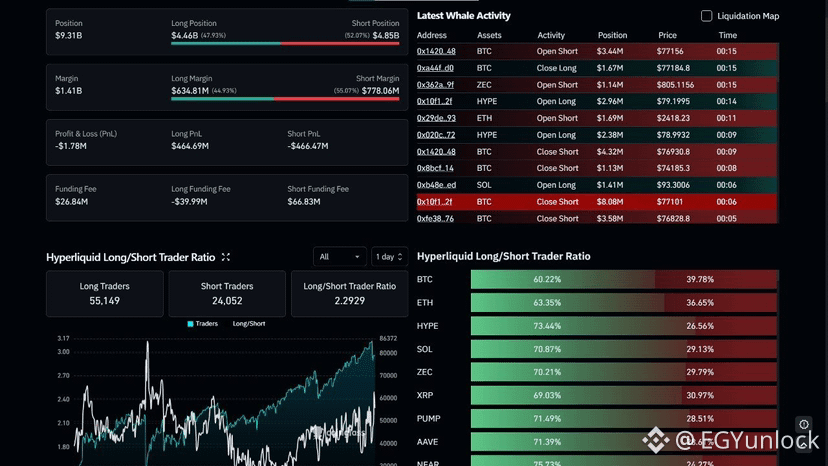Click the SOL 70.87% long bar
Screen dimensions: 828x466
coord(580,349)
